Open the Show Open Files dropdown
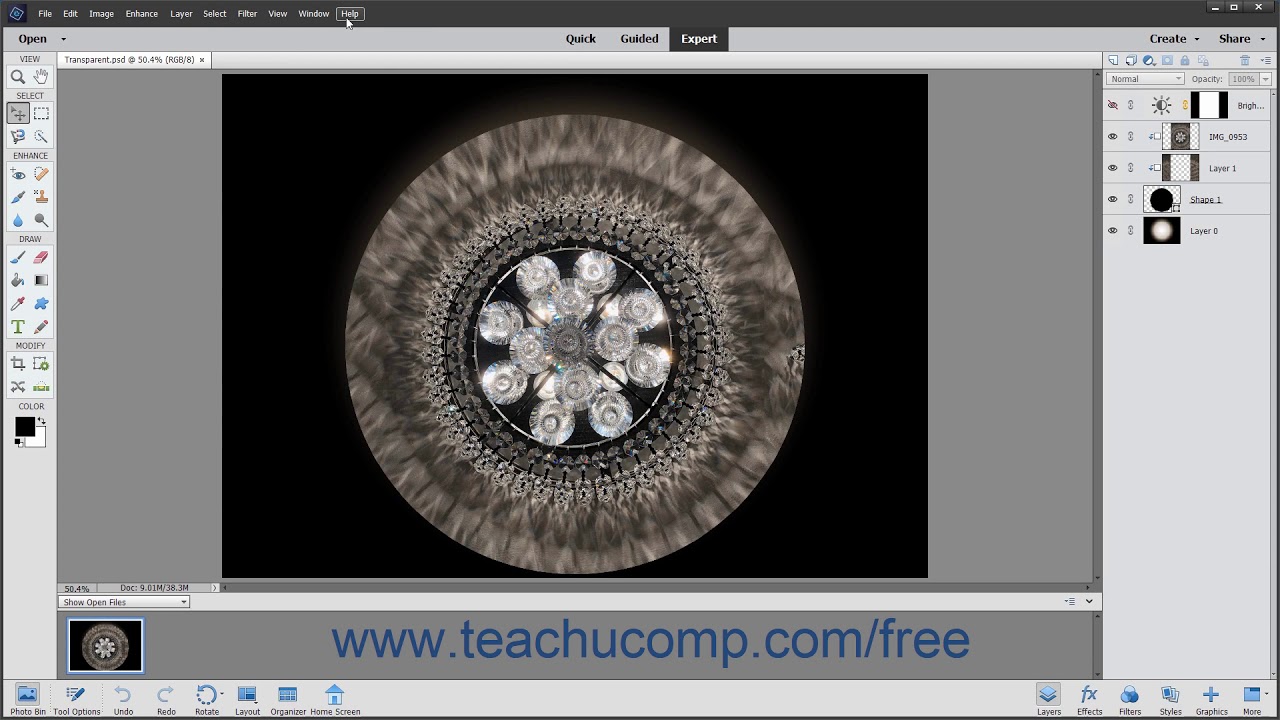Image resolution: width=1280 pixels, height=720 pixels. pyautogui.click(x=125, y=602)
